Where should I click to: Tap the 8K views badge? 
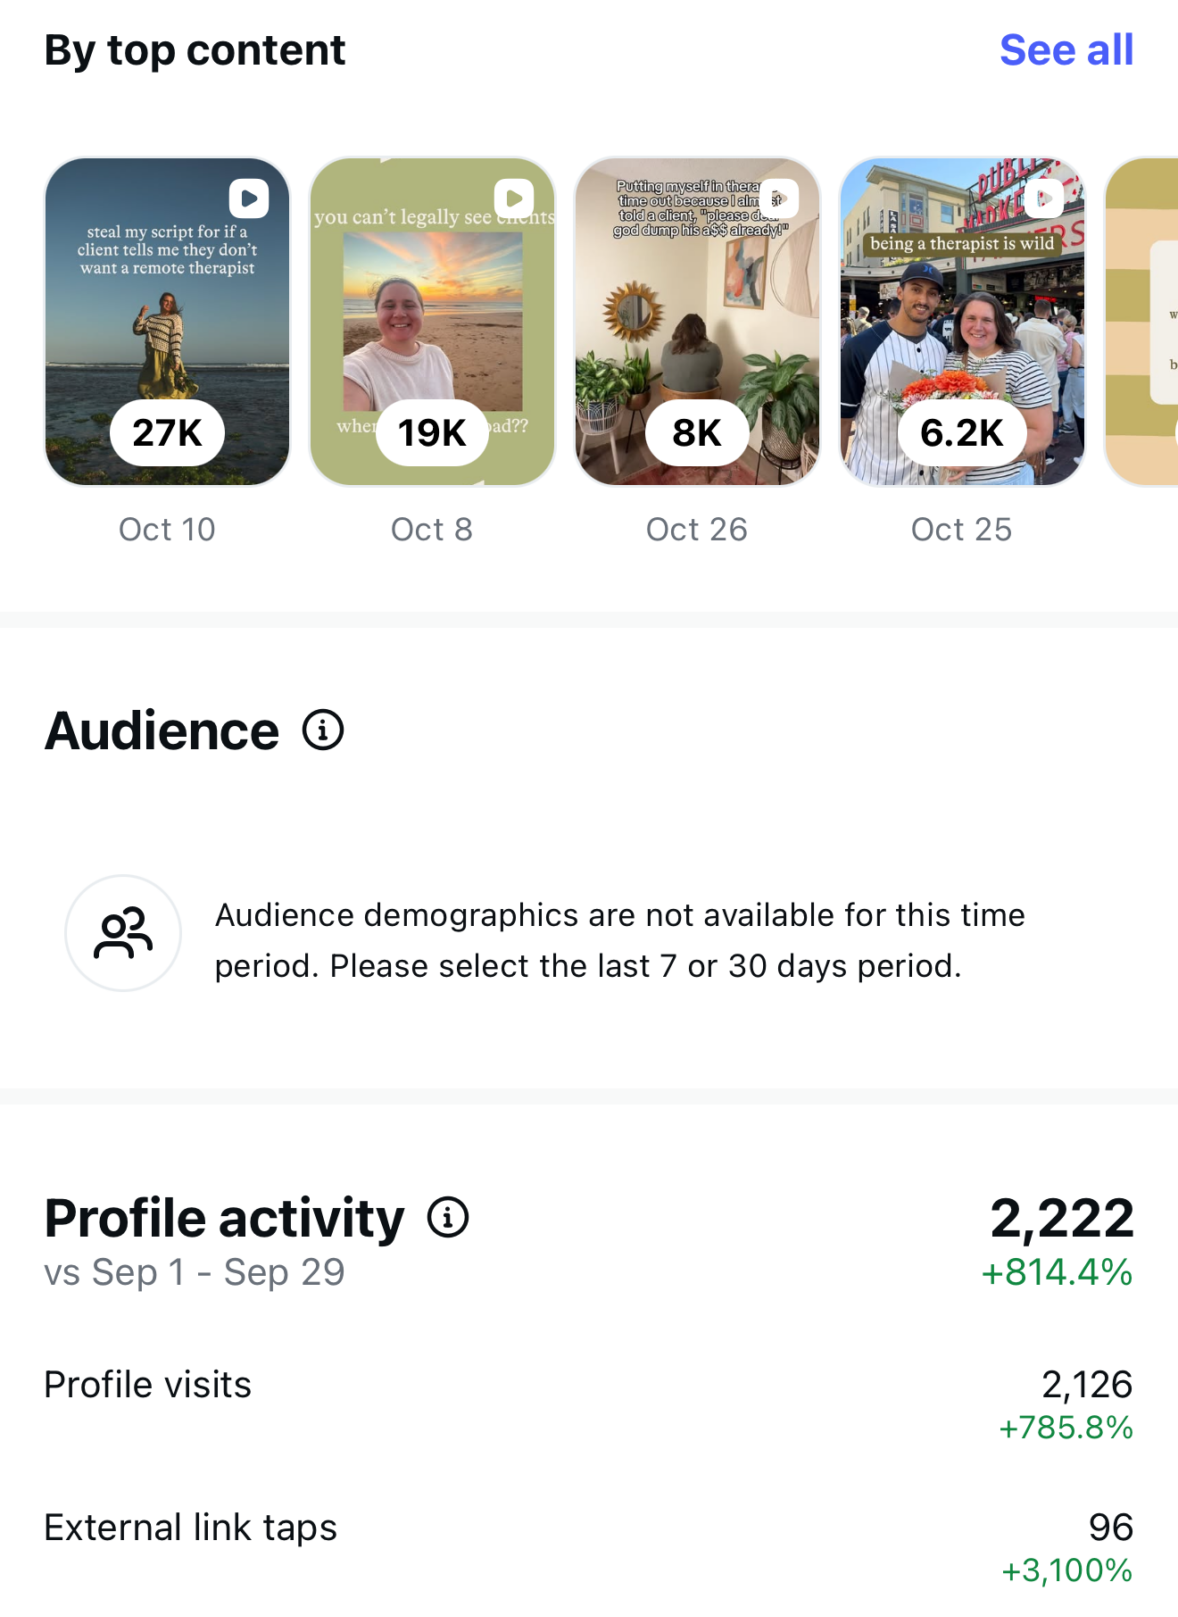(x=697, y=433)
